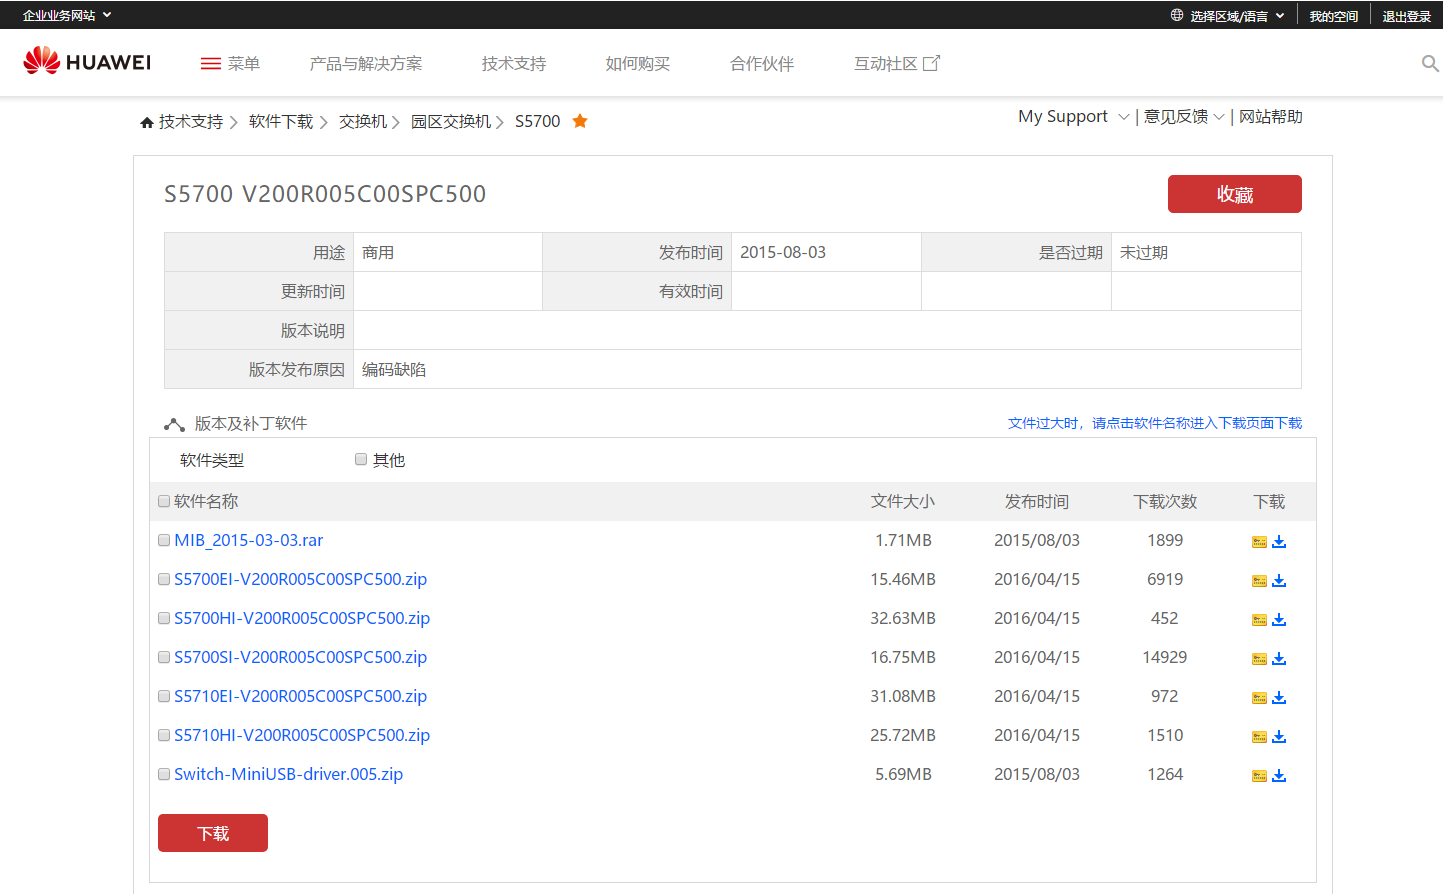The image size is (1443, 894).
Task: Click the blue download icon for Switch-MiniUSB-driver.005.zip
Action: pyautogui.click(x=1279, y=775)
